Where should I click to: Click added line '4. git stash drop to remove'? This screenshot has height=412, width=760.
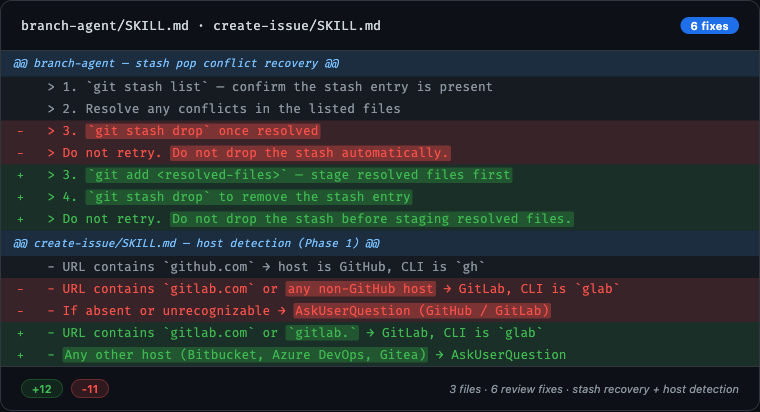380,197
